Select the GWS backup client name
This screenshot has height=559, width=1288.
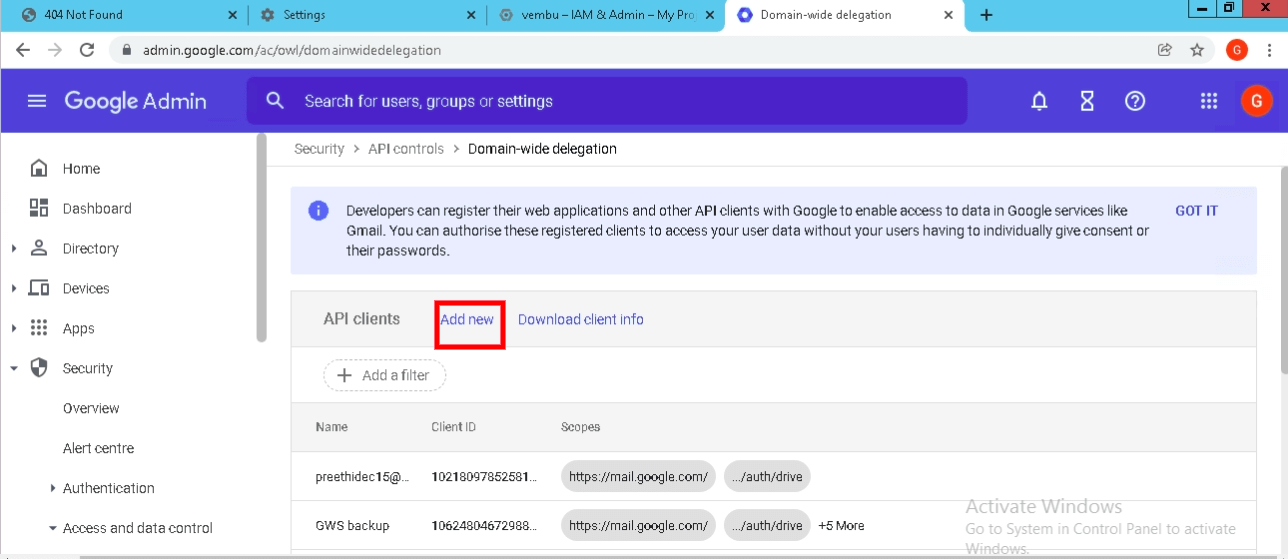point(353,525)
